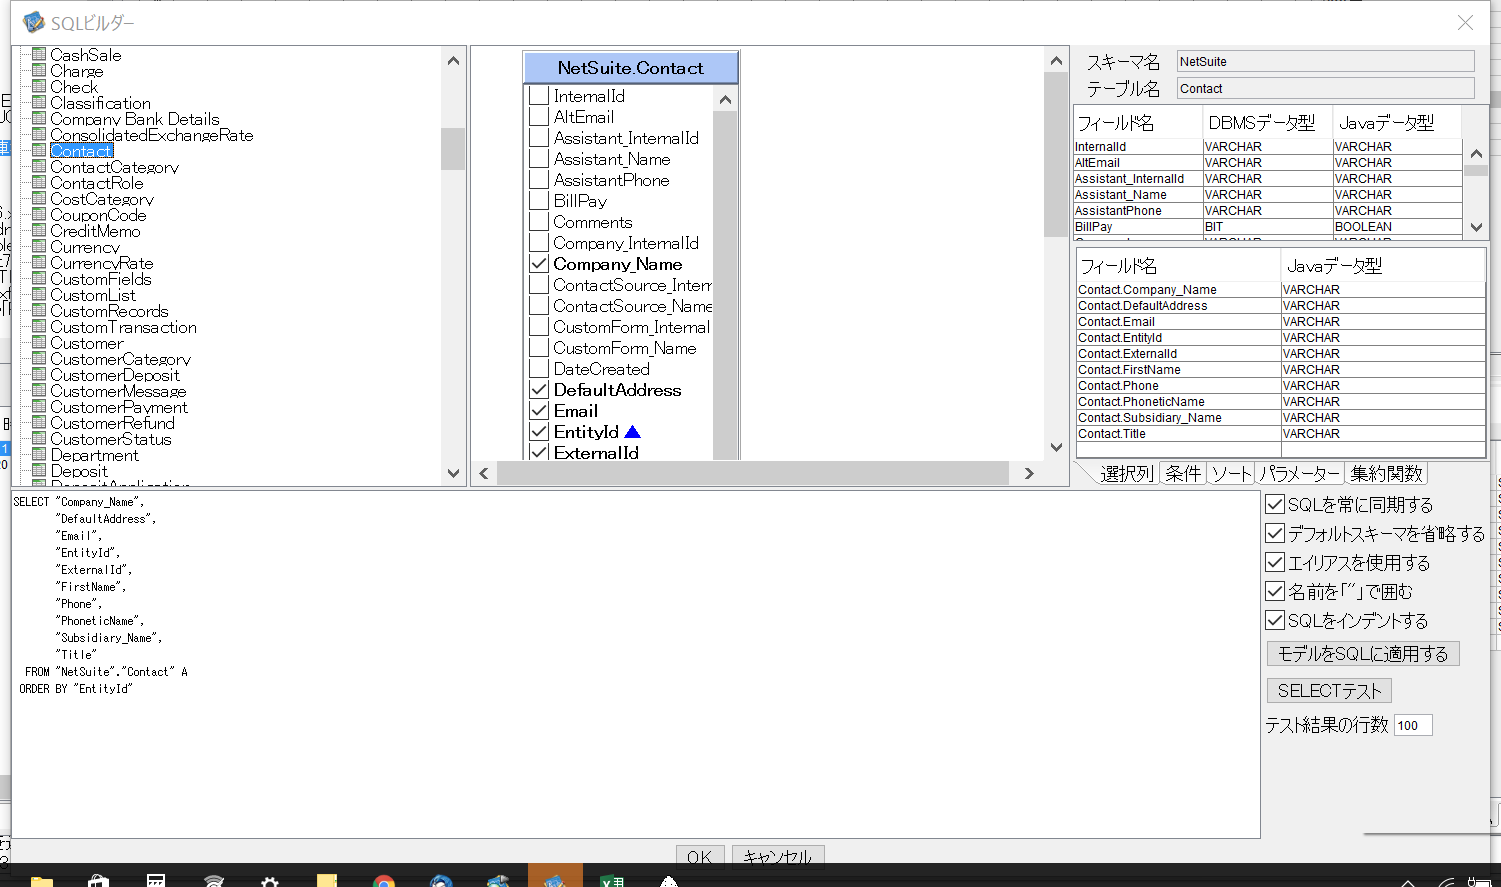Open Excel from the taskbar
Screen dimensions: 1501x887
[612, 880]
